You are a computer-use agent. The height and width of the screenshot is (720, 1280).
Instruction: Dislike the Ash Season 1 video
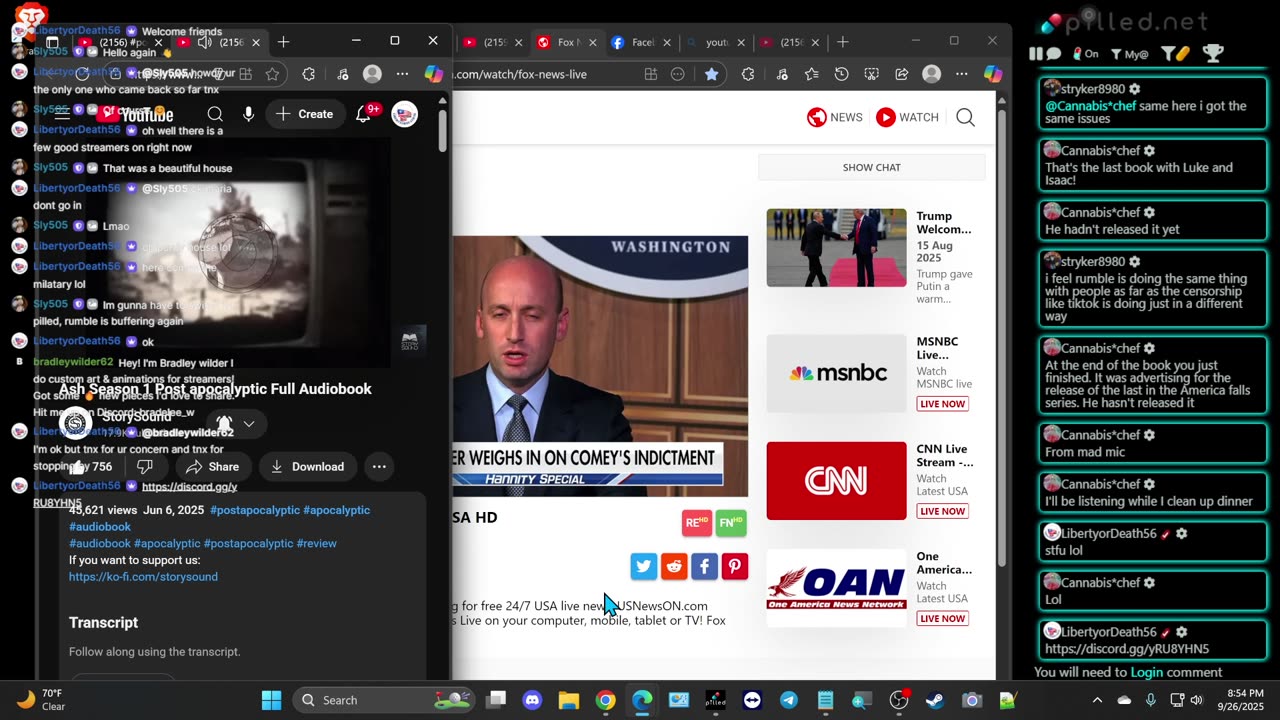point(144,467)
